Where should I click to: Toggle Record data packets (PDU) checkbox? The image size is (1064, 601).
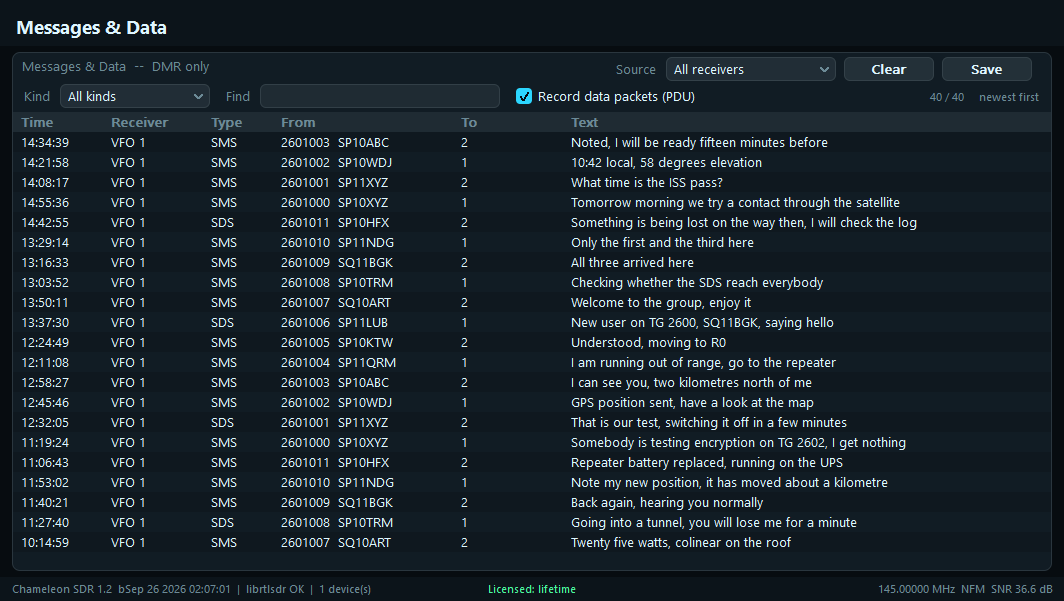point(524,96)
